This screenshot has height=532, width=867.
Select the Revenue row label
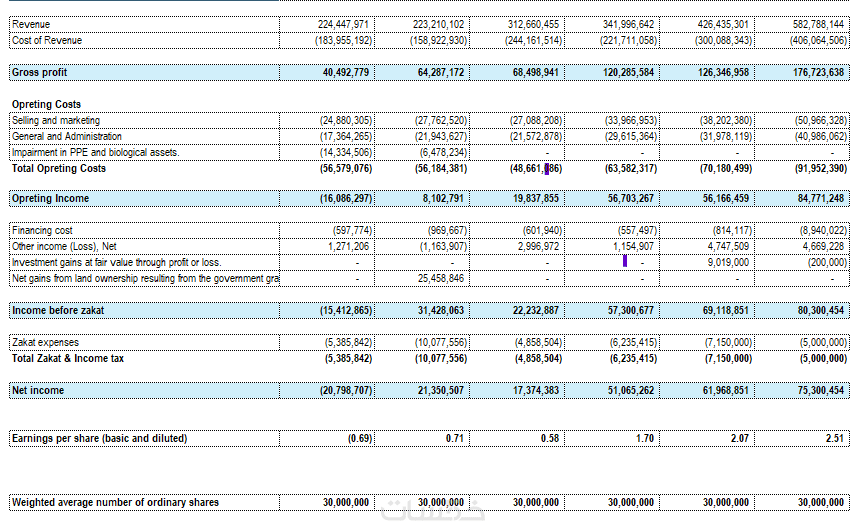pos(31,24)
